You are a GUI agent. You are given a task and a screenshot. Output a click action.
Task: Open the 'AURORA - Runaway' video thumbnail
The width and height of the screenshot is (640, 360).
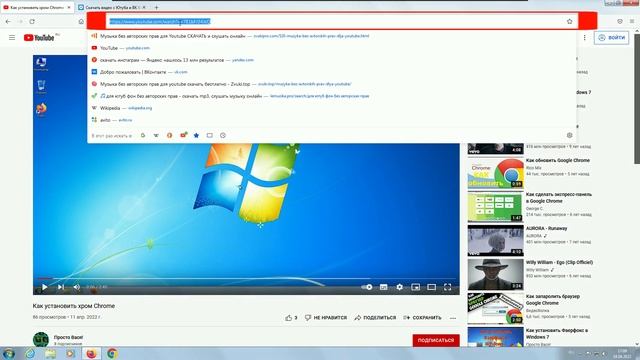click(496, 240)
